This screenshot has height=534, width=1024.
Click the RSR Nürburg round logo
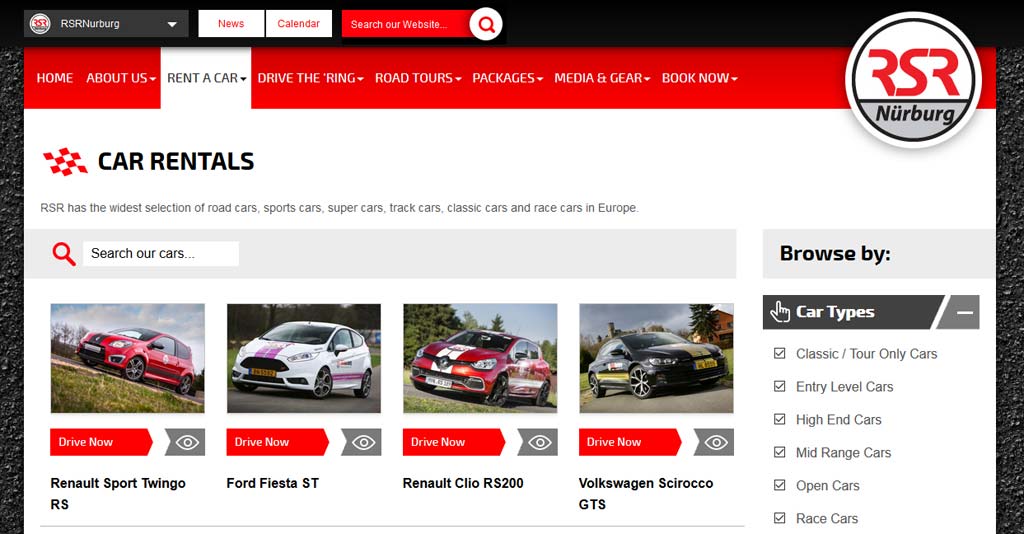point(914,80)
